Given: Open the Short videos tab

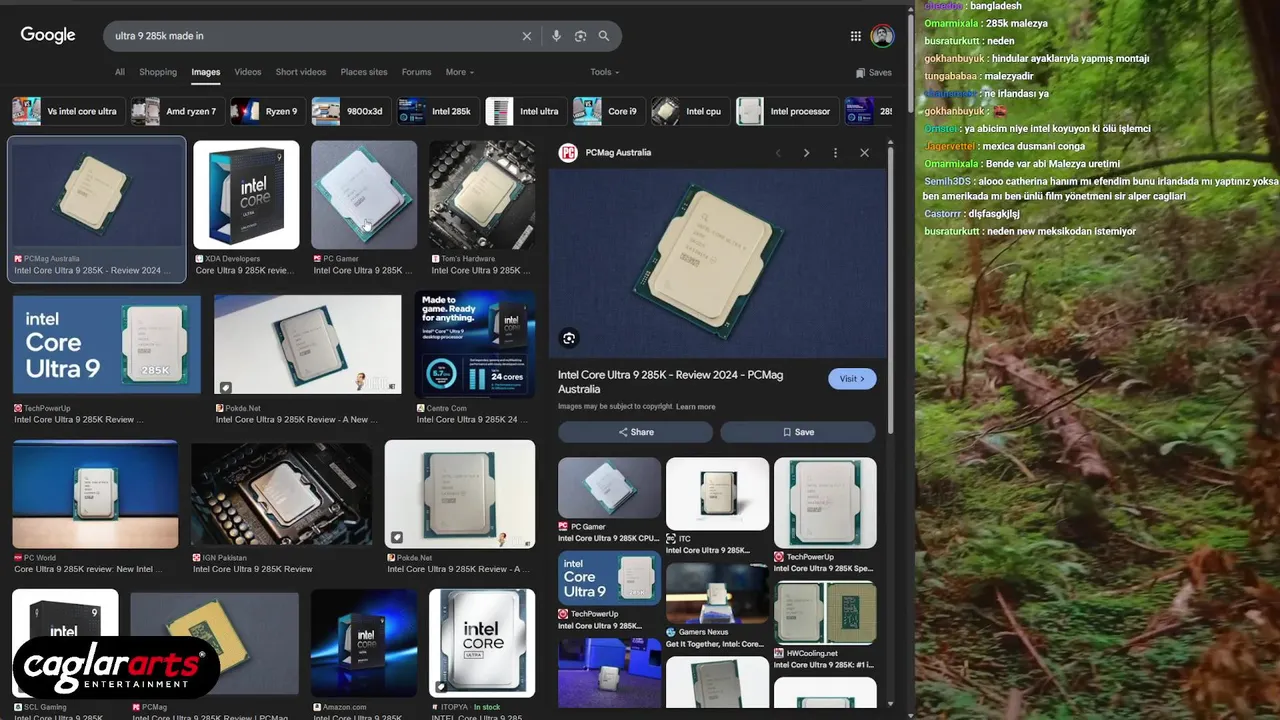Looking at the screenshot, I should pos(301,72).
